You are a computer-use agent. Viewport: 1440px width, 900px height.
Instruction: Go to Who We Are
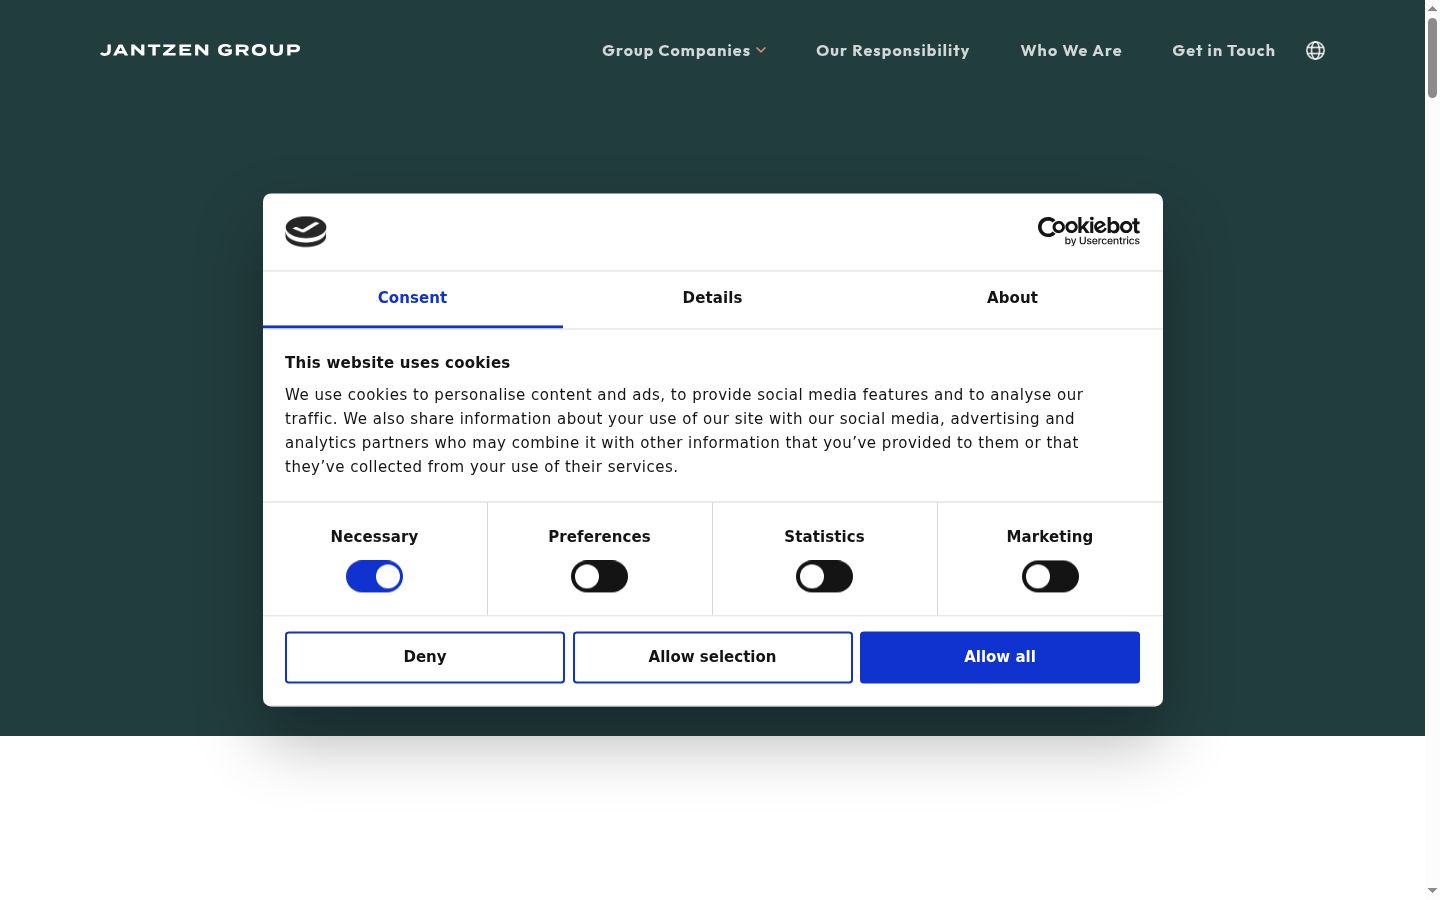pos(1071,50)
